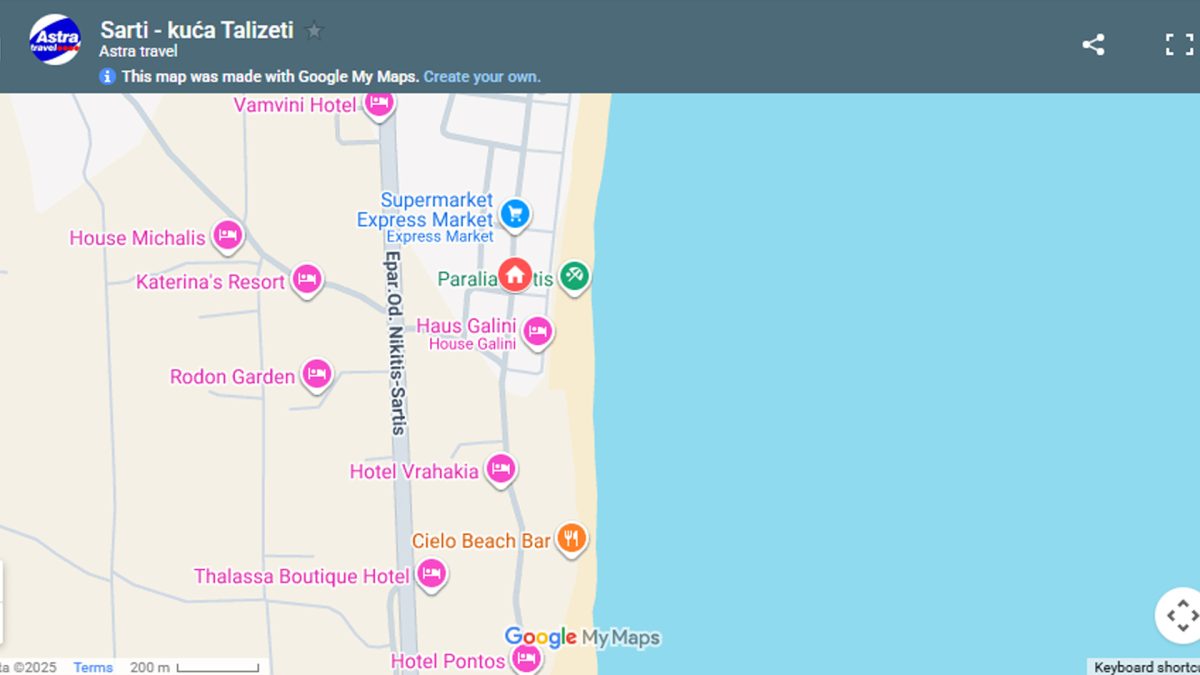The image size is (1200, 675).
Task: Select the Express Market shopping cart marker
Action: coord(515,212)
